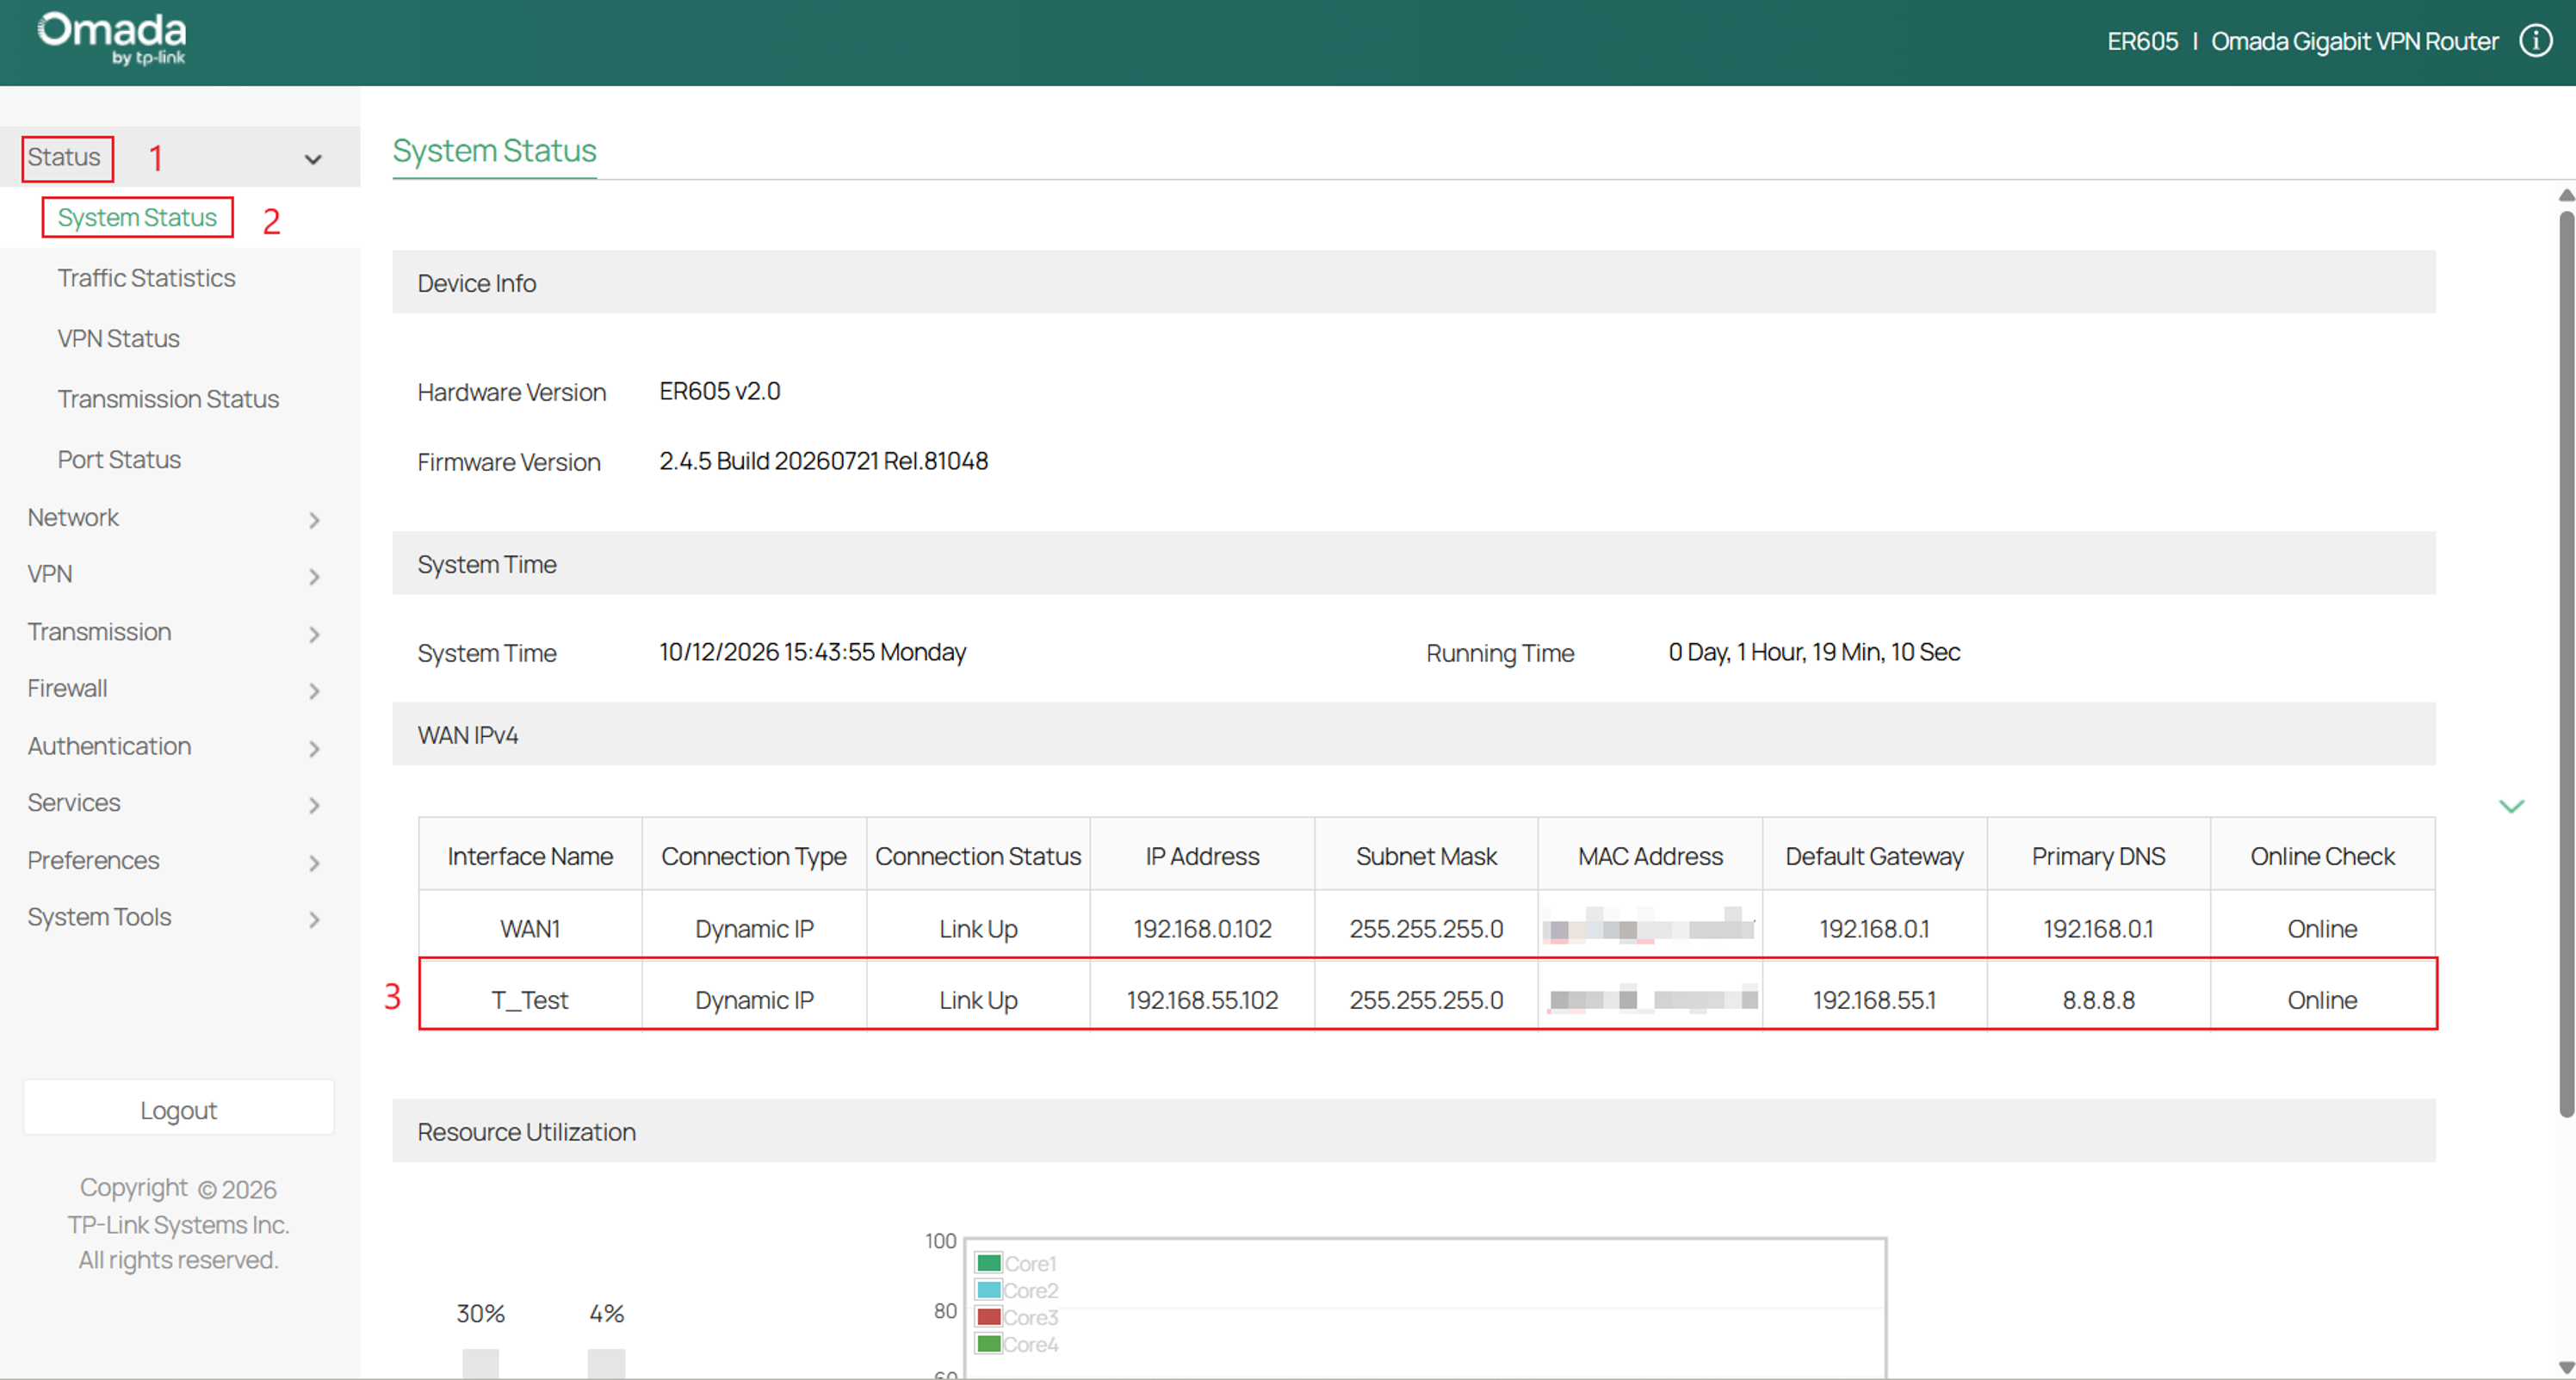This screenshot has height=1380, width=2576.
Task: Click the Core1 green legend swatch
Action: (988, 1263)
